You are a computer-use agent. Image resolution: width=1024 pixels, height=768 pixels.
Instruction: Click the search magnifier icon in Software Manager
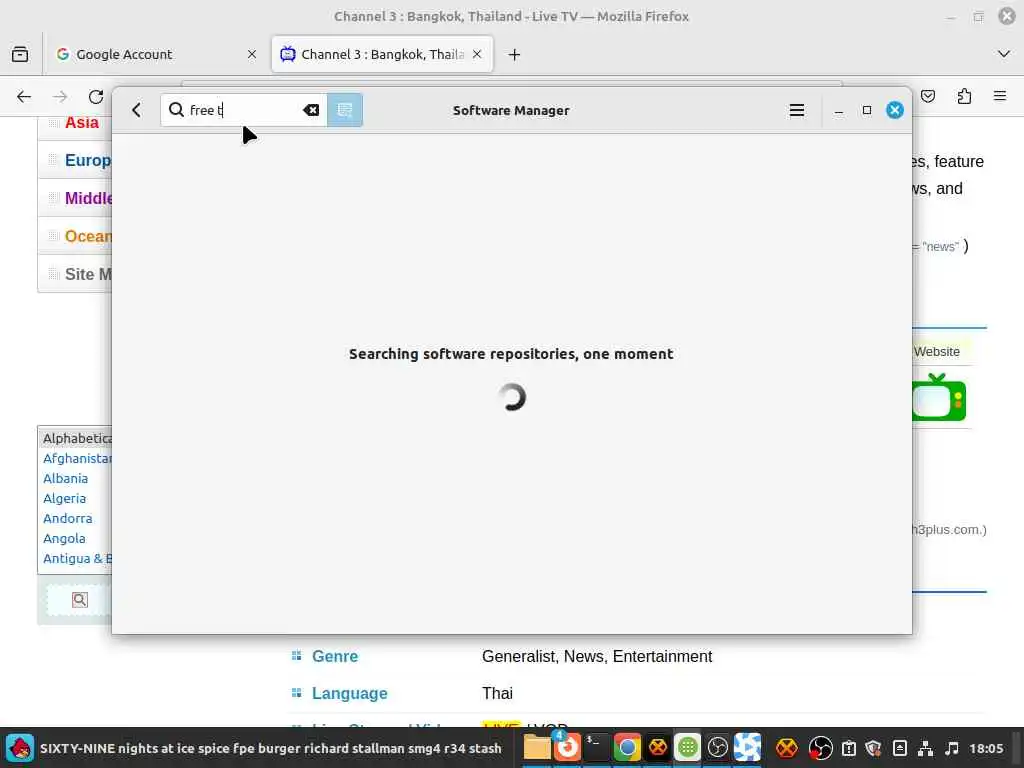tap(176, 110)
